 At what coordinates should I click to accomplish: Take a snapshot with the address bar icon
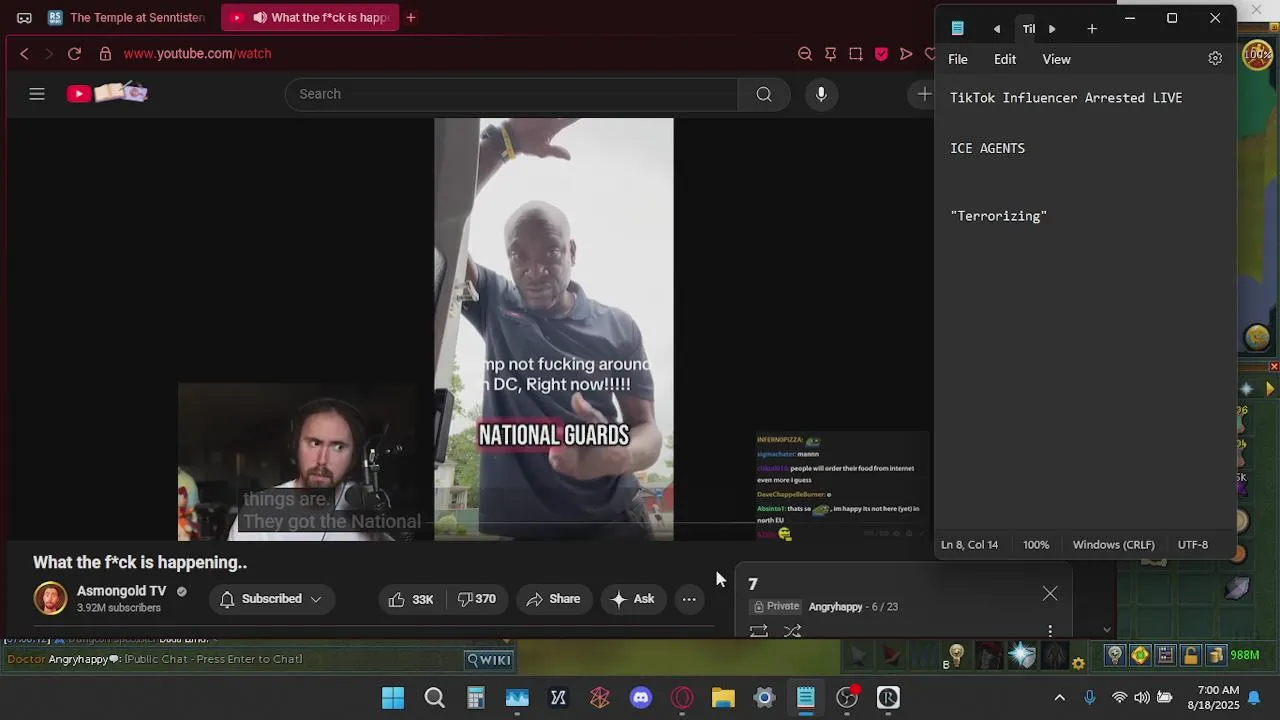coord(856,54)
